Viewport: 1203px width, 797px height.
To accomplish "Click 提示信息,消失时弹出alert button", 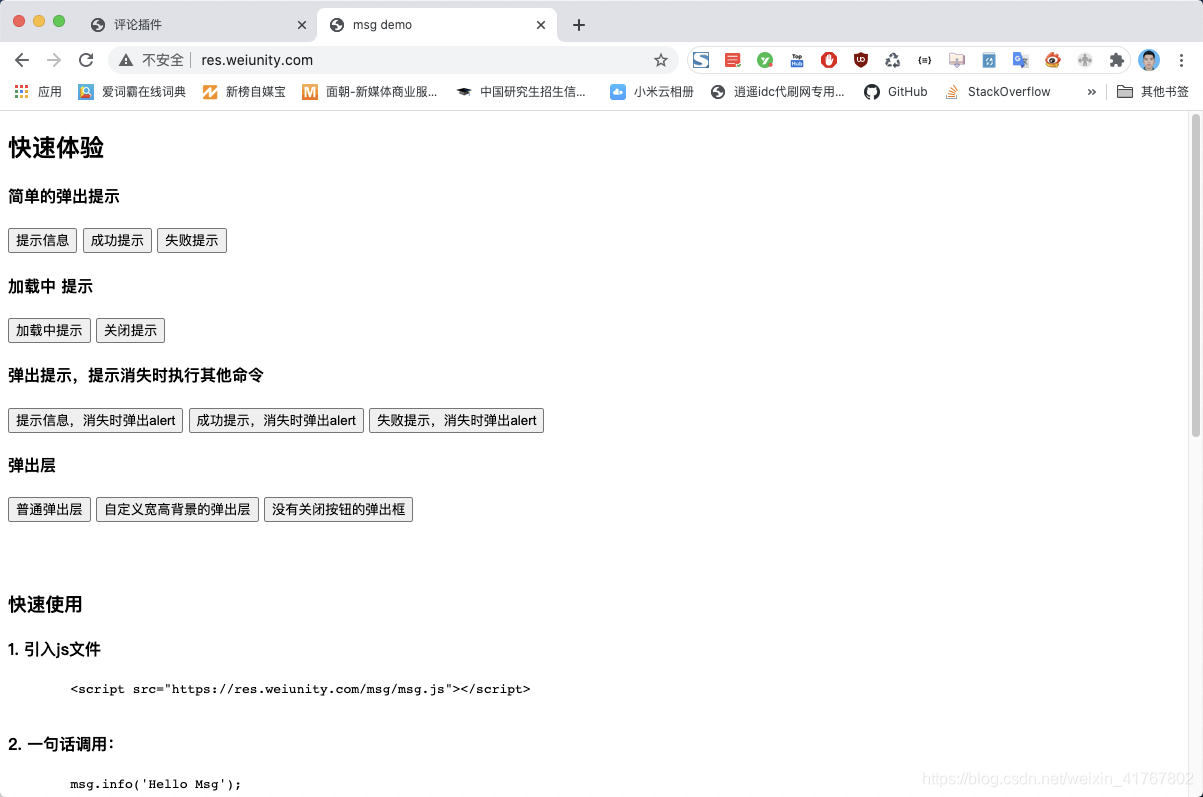I will pyautogui.click(x=96, y=420).
